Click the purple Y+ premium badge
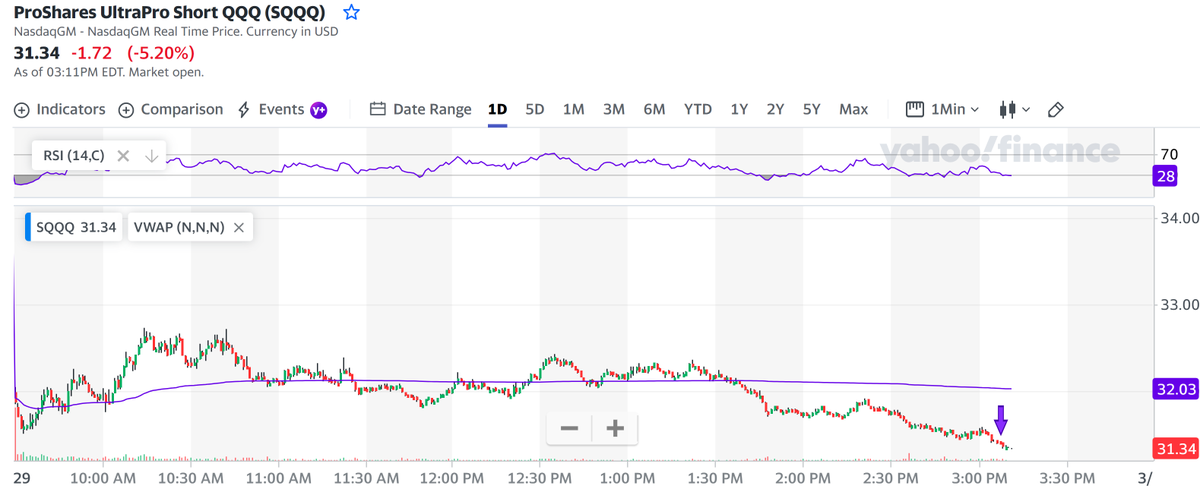This screenshot has height=489, width=1200. click(319, 110)
